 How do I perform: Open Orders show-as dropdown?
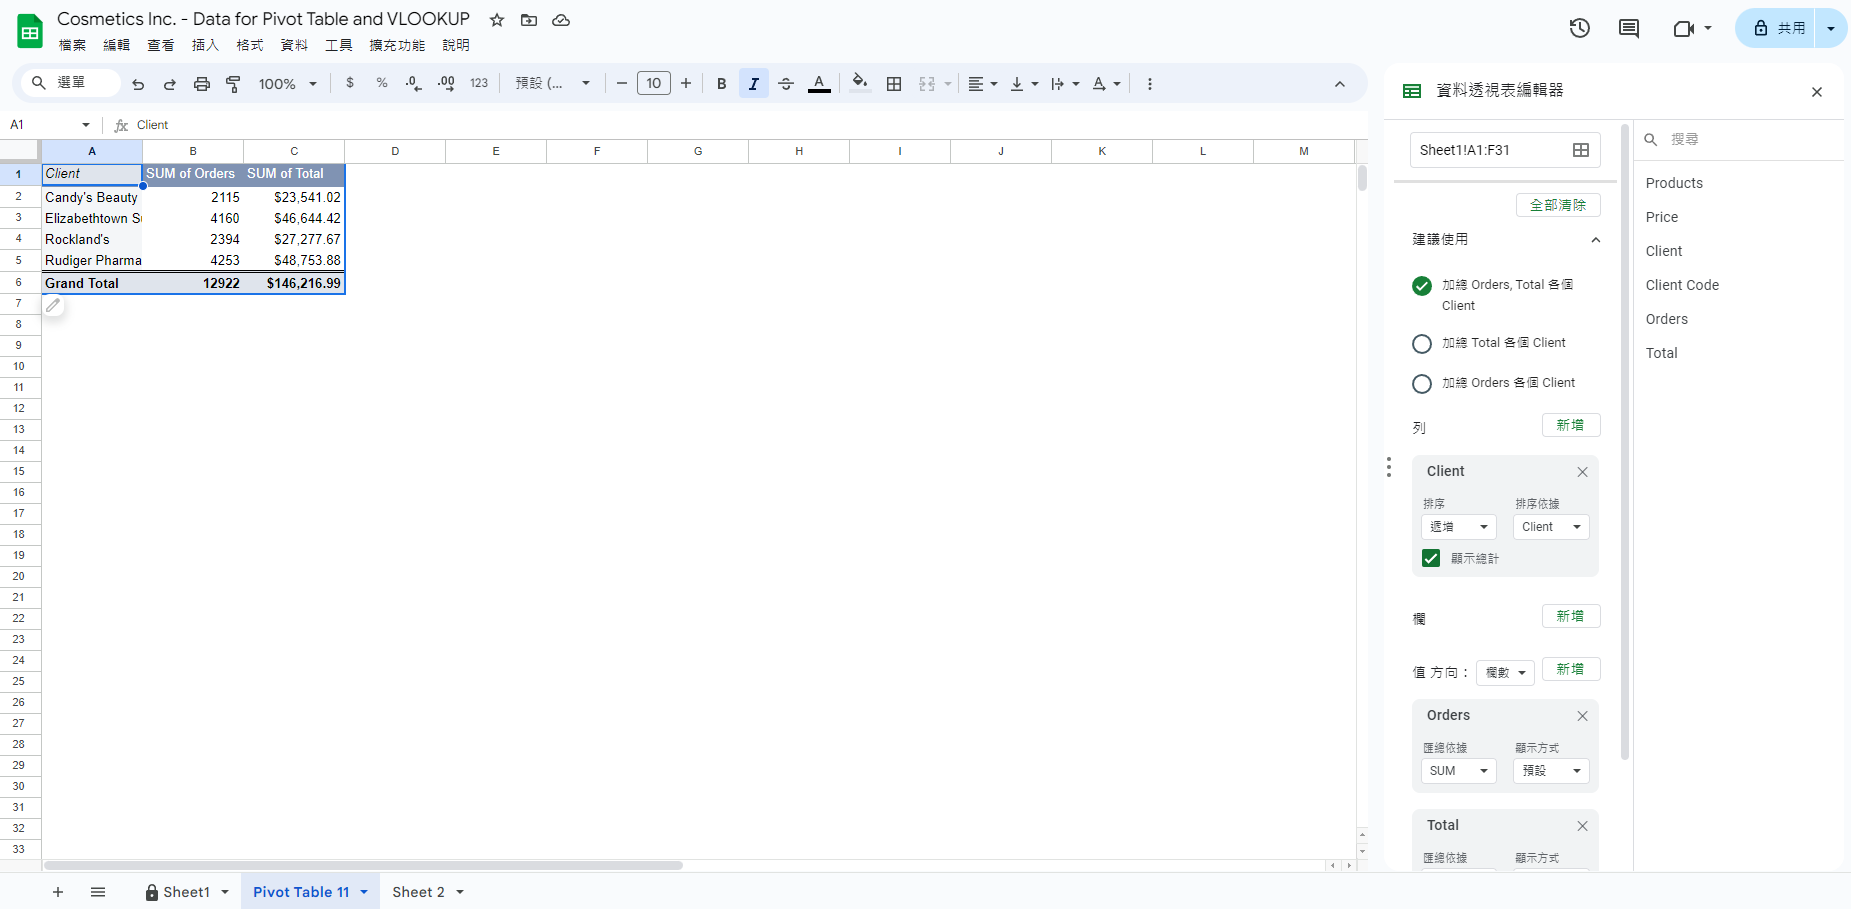point(1551,771)
